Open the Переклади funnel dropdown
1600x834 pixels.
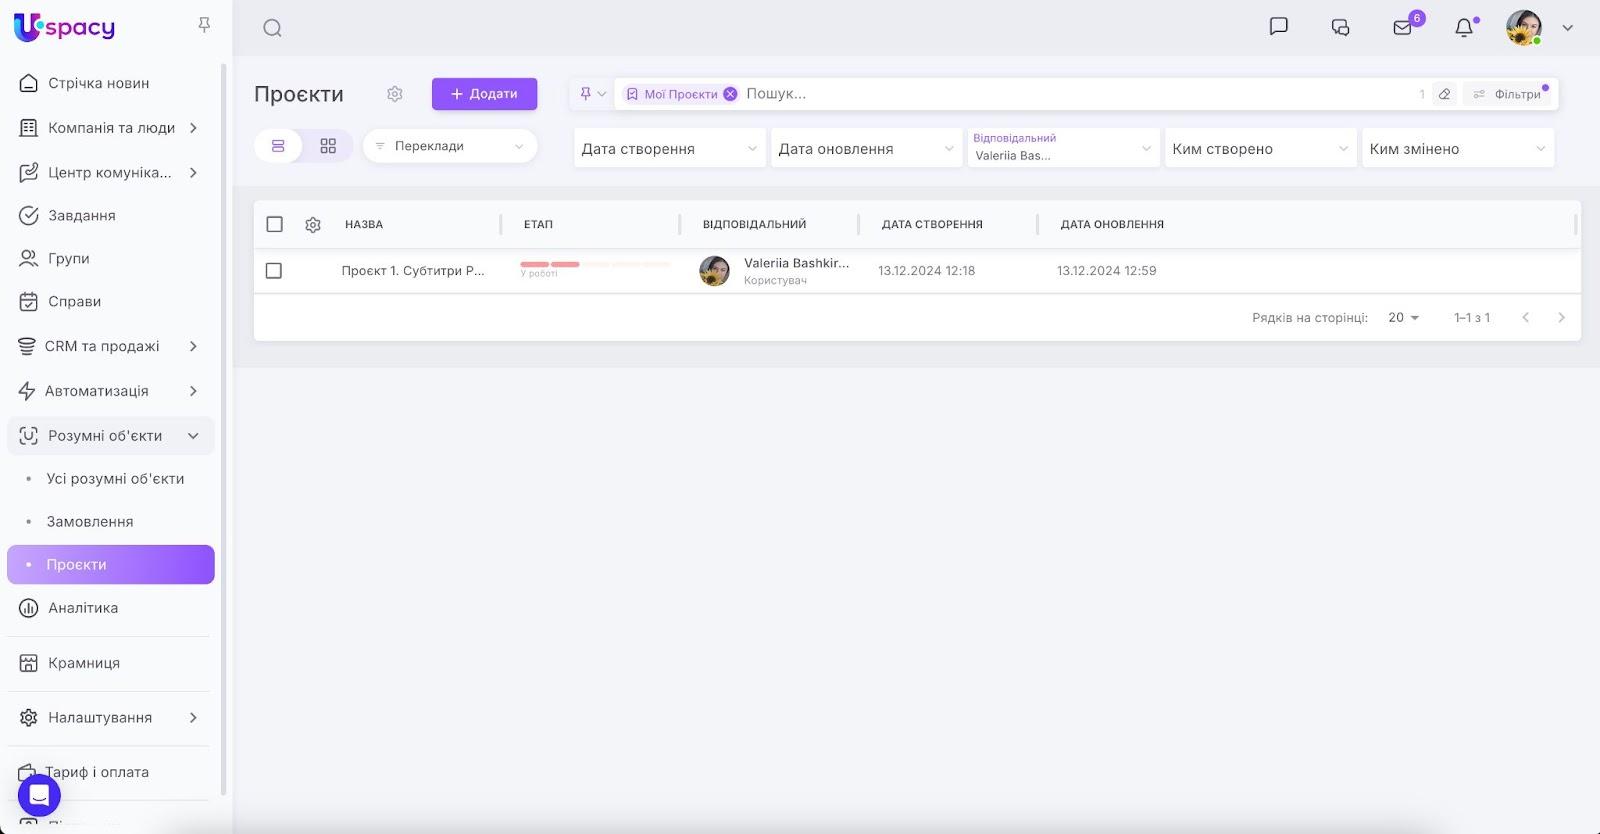tap(450, 146)
